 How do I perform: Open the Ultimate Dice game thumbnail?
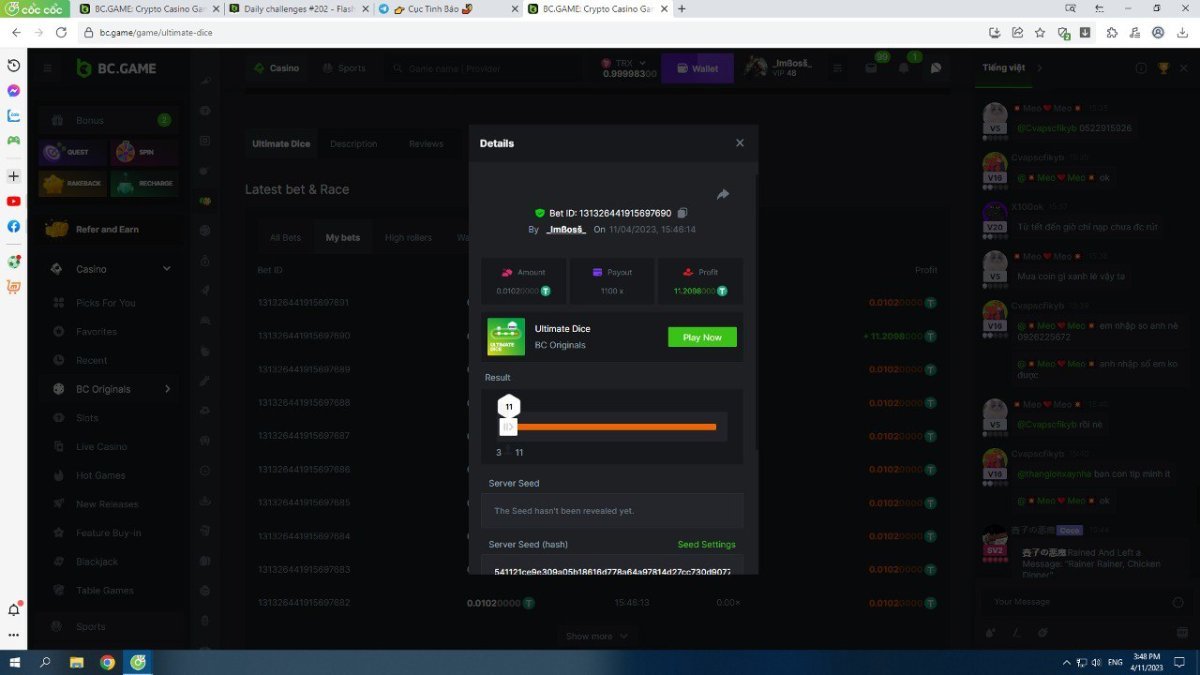tap(506, 337)
